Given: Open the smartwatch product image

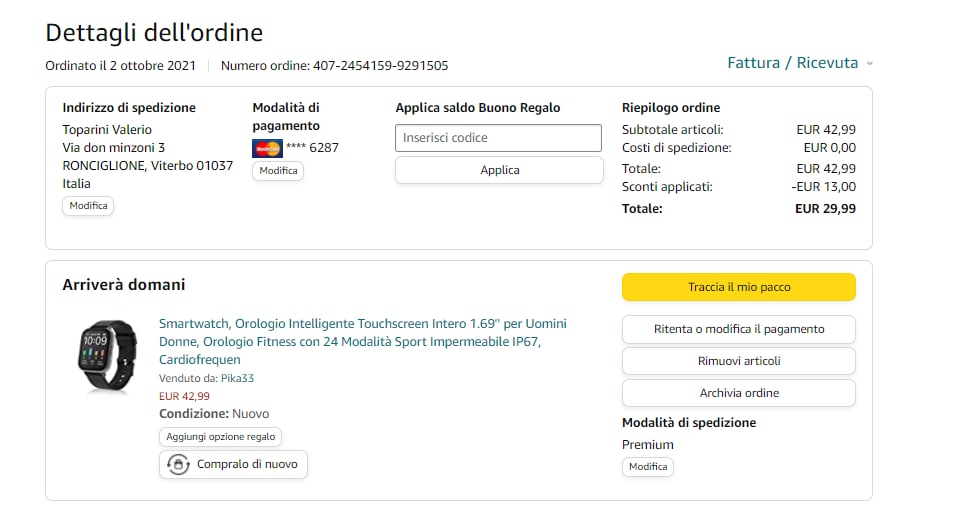Looking at the screenshot, I should click(108, 356).
